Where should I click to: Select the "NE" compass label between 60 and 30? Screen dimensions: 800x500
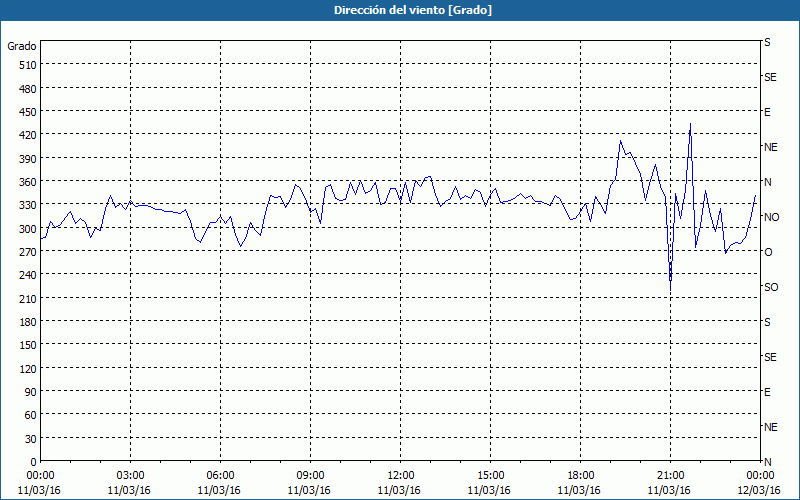pyautogui.click(x=771, y=428)
